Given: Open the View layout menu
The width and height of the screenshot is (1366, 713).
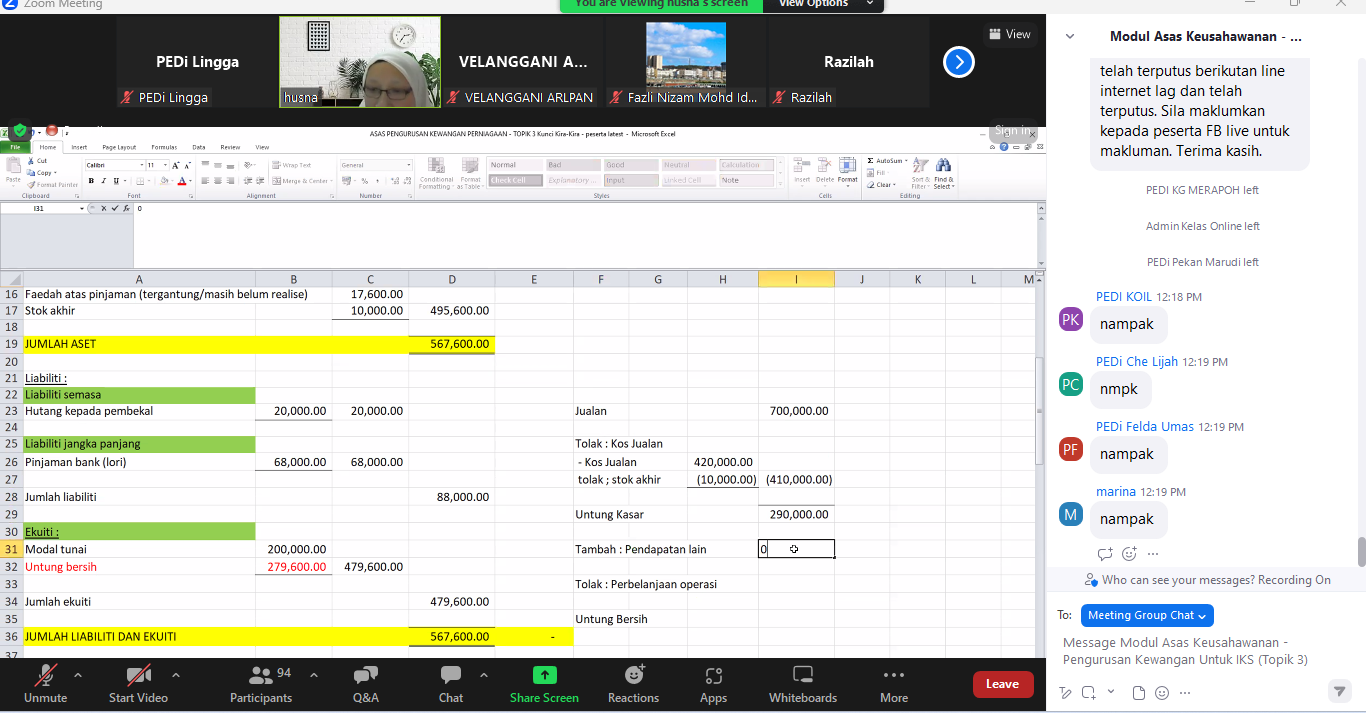Looking at the screenshot, I should [x=1009, y=34].
